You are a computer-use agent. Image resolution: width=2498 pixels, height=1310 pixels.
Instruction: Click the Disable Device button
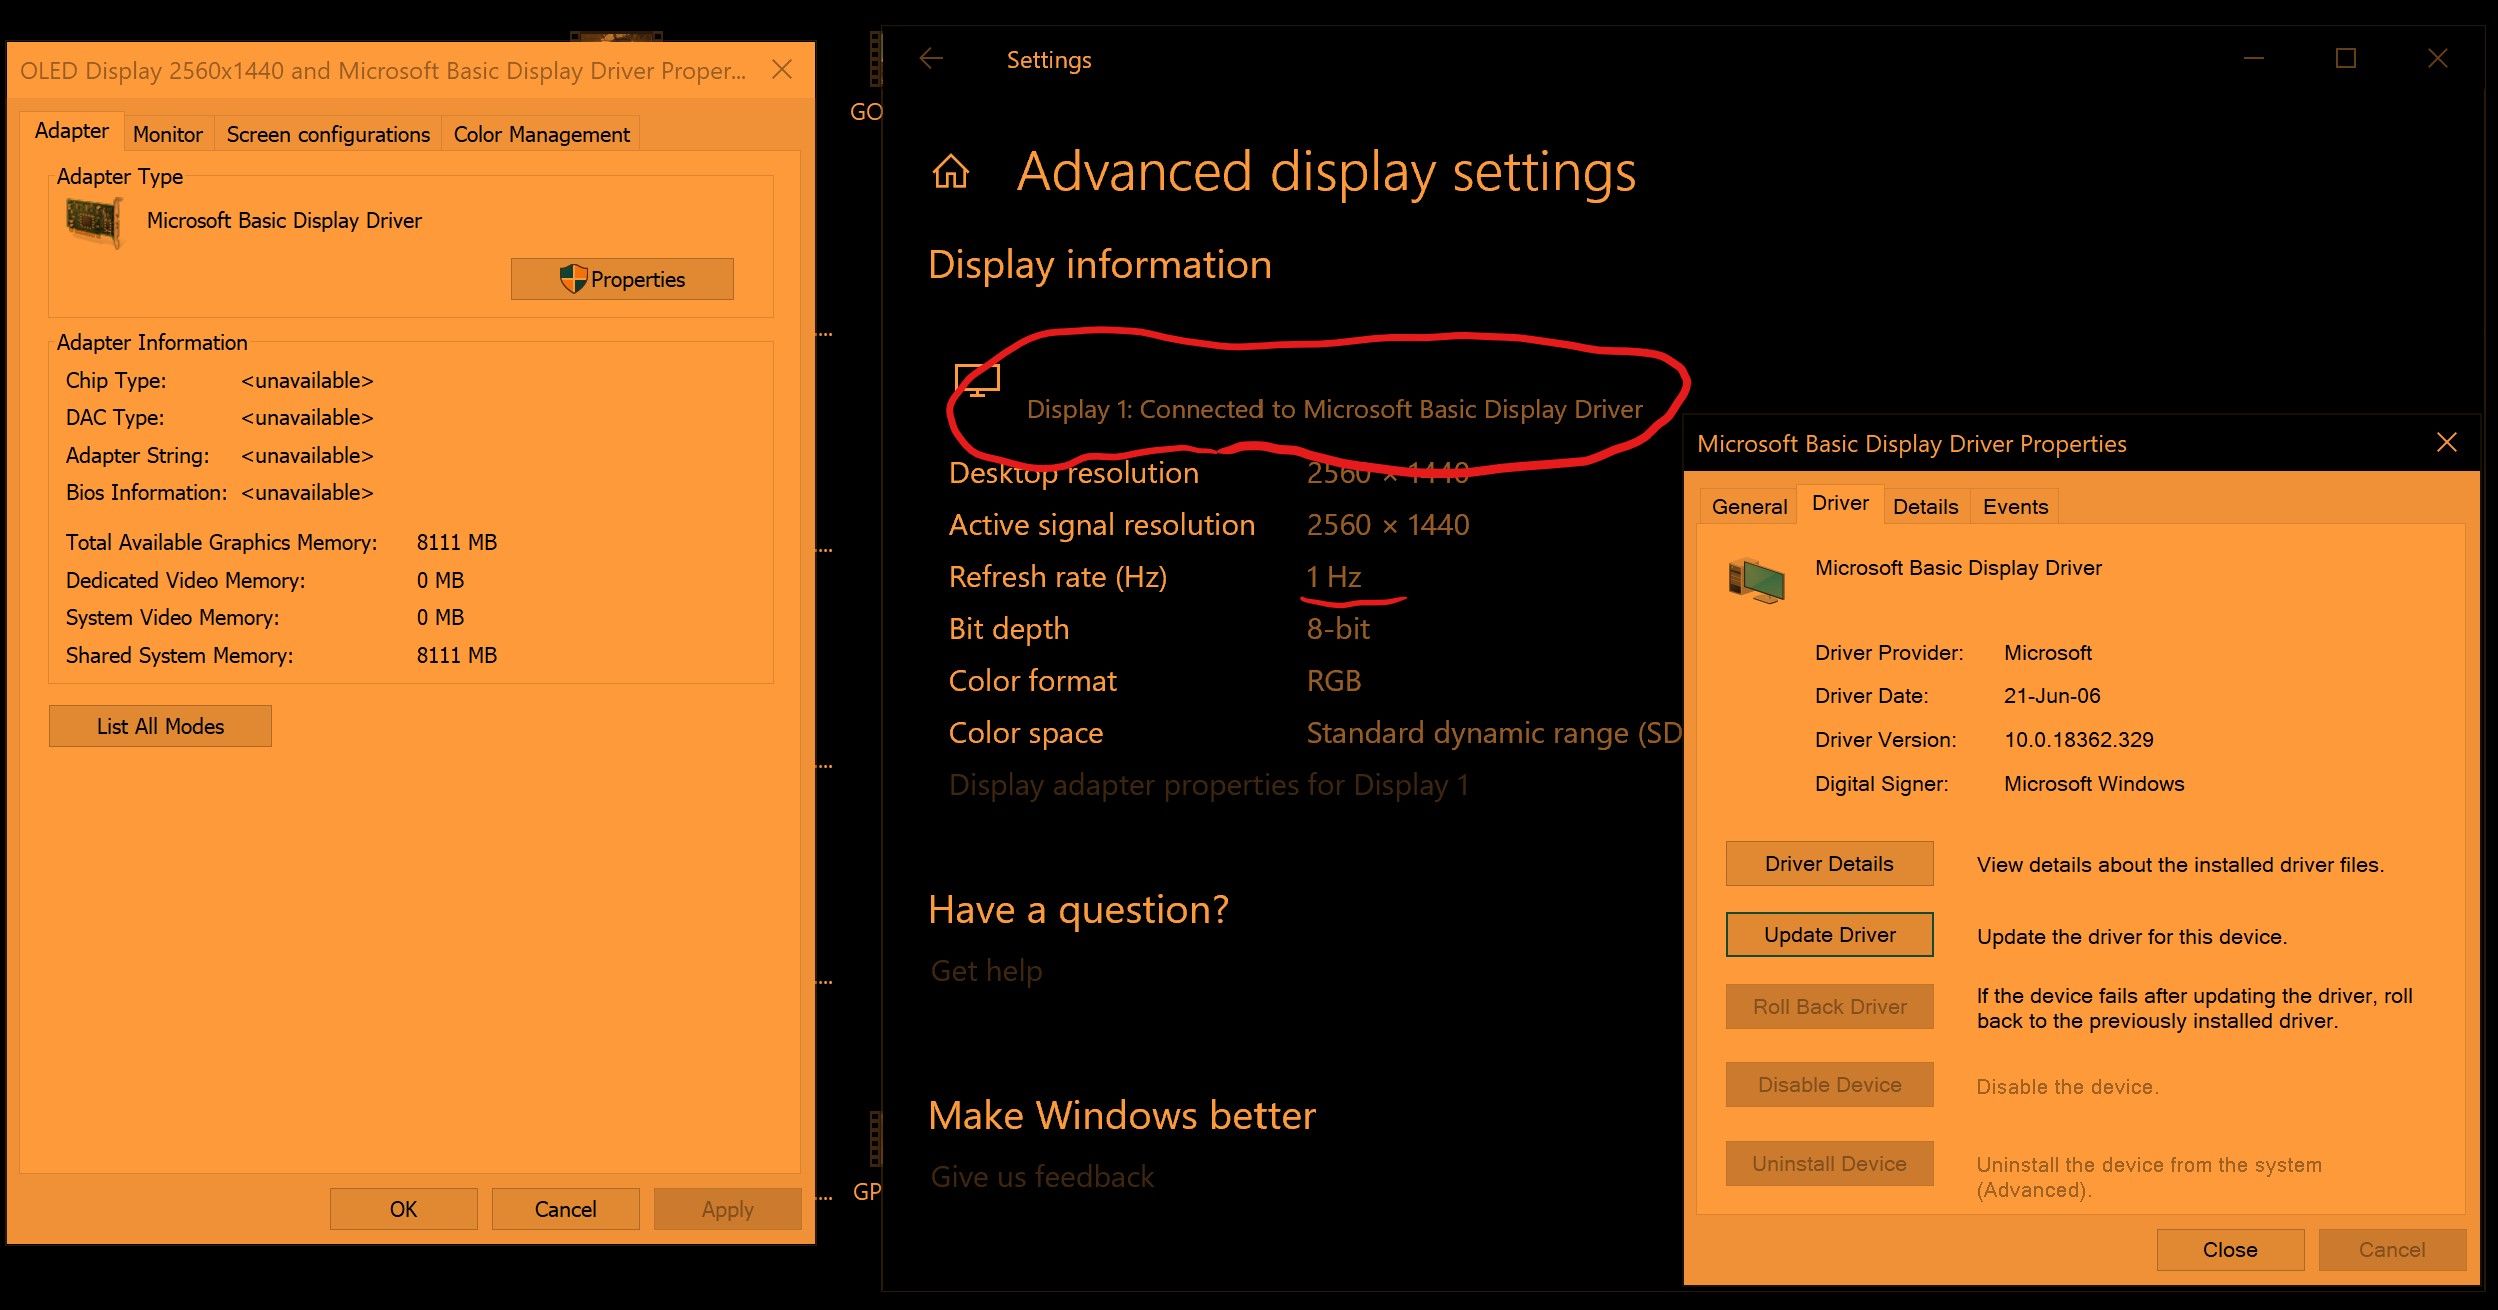(1829, 1085)
